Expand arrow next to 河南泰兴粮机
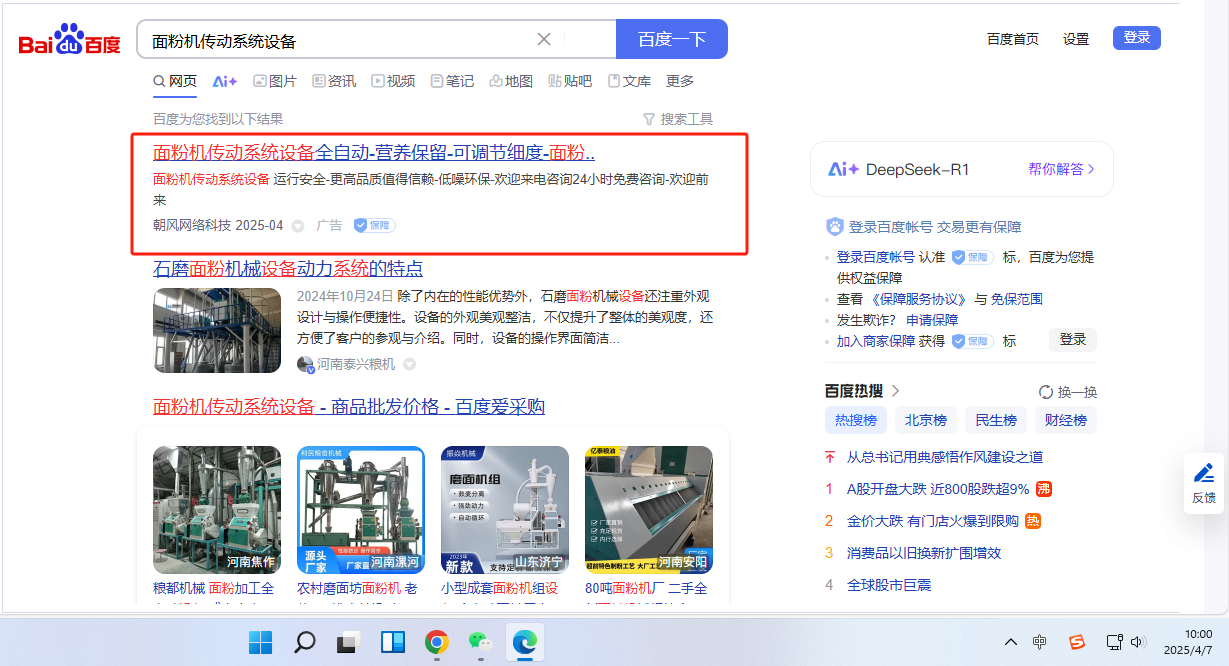1229x666 pixels. tap(409, 365)
